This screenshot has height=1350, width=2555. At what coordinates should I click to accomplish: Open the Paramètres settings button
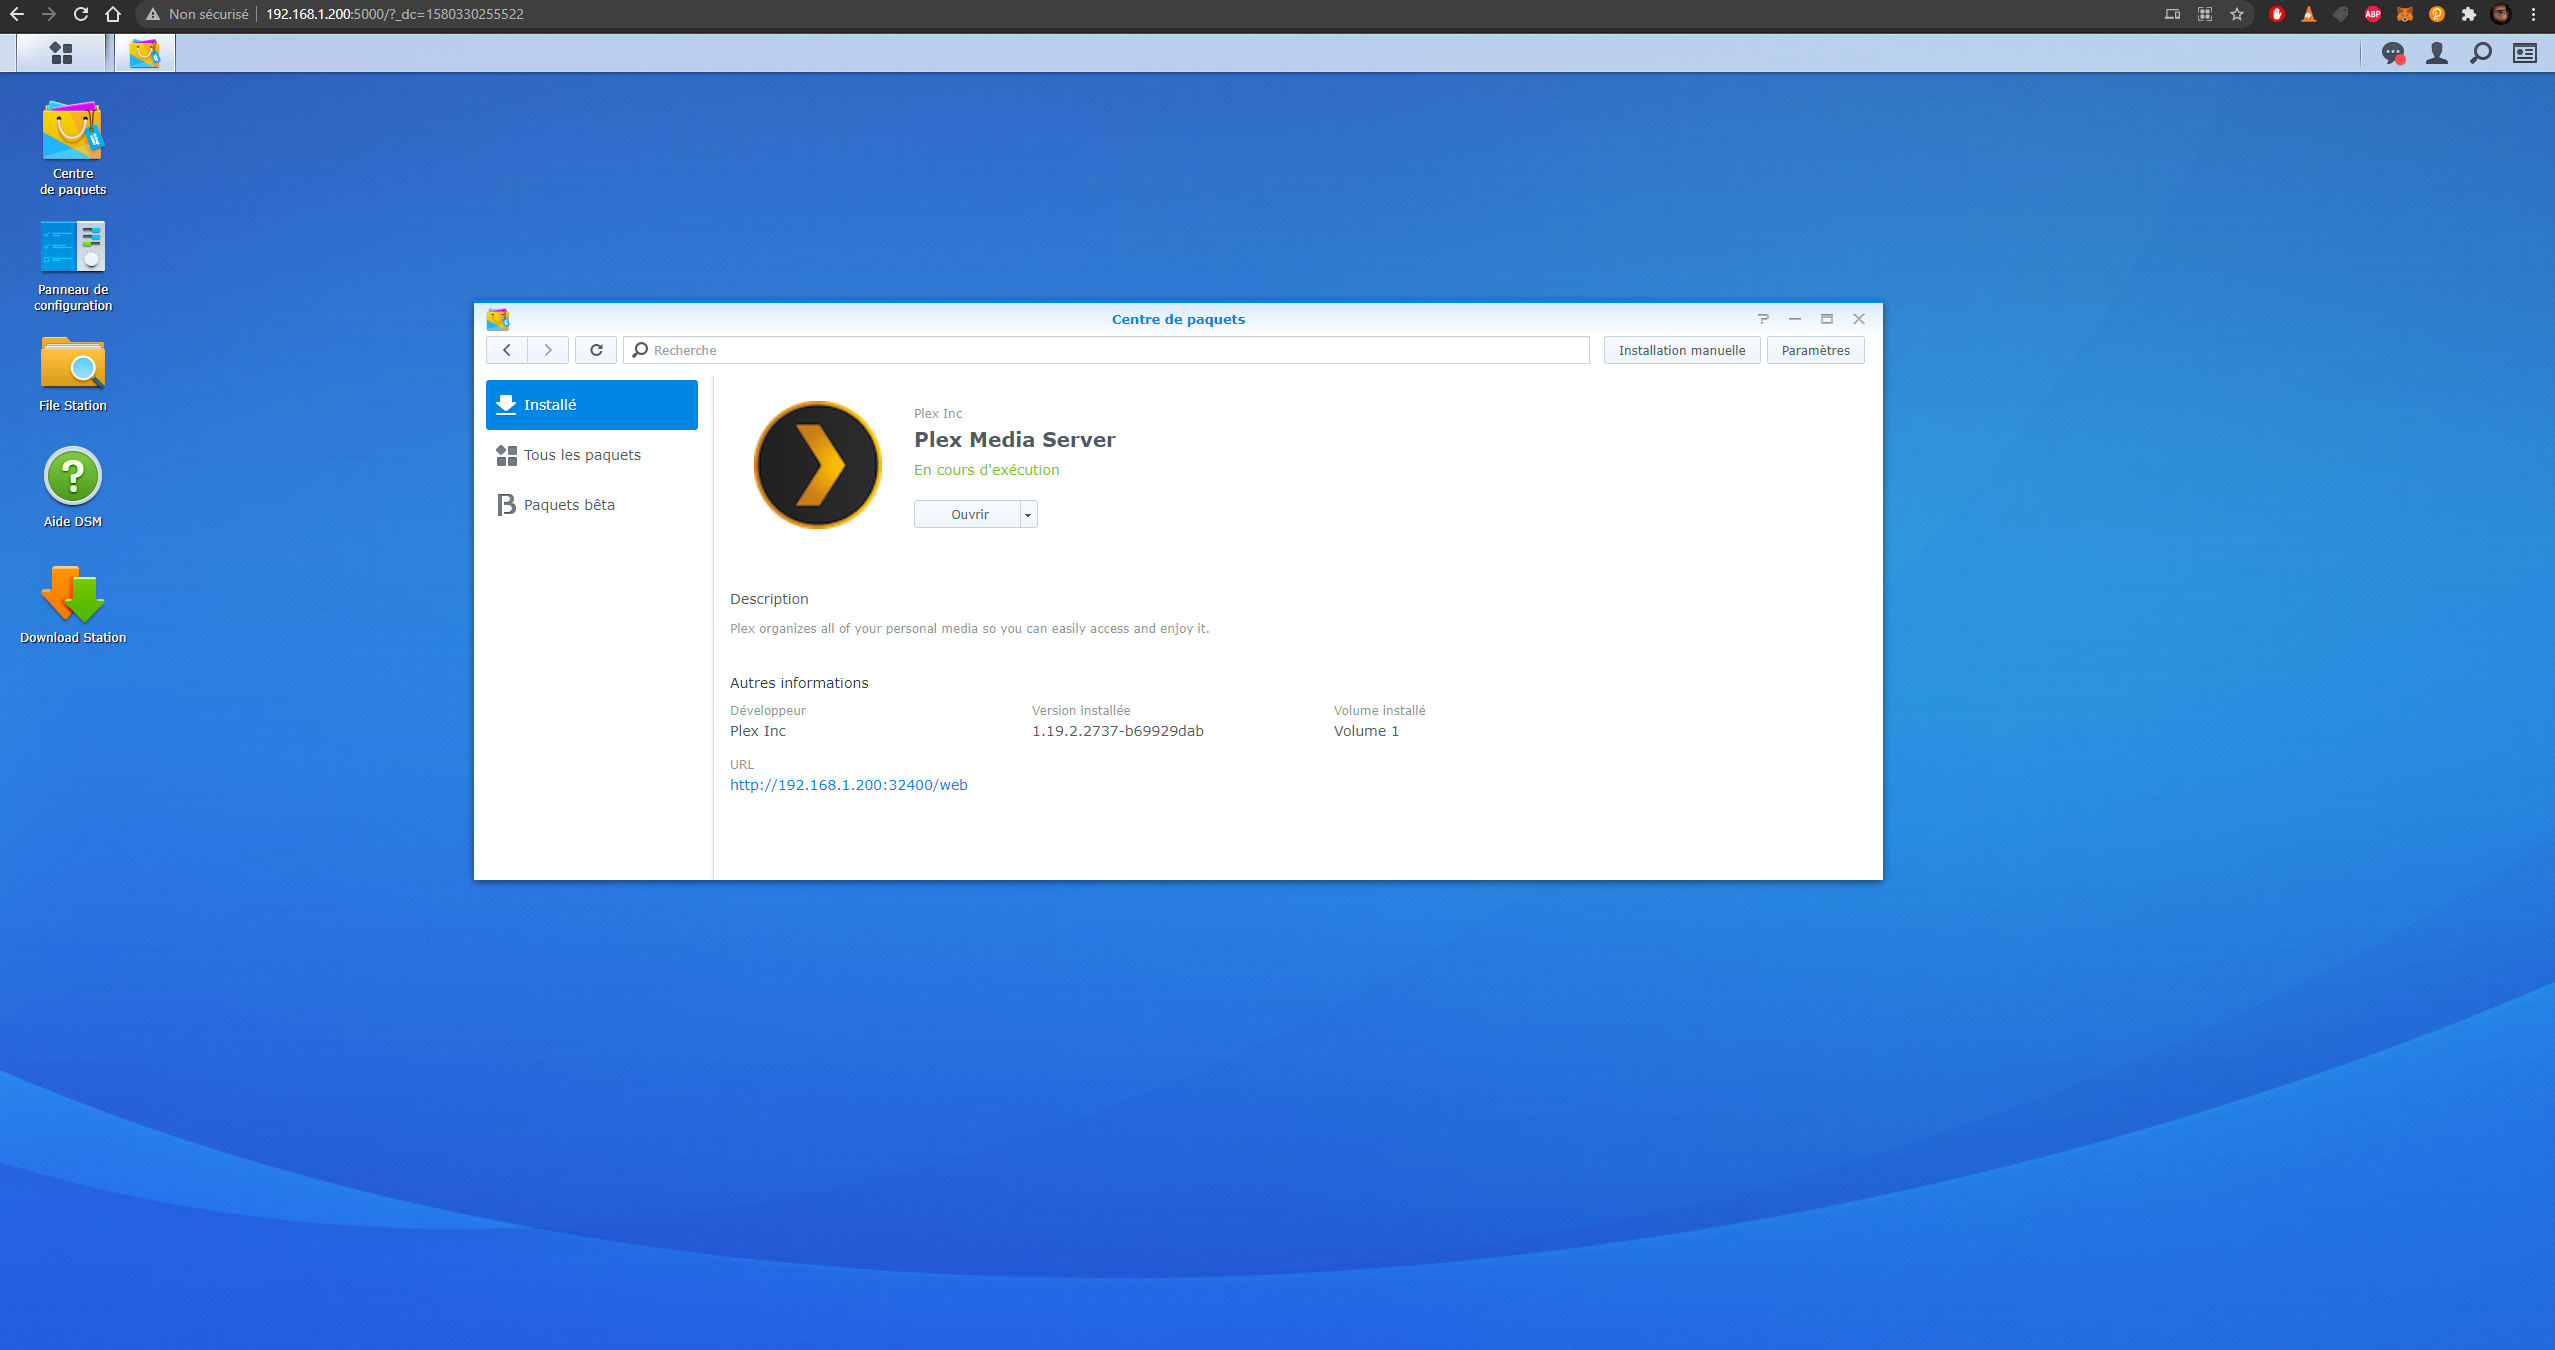click(1815, 350)
